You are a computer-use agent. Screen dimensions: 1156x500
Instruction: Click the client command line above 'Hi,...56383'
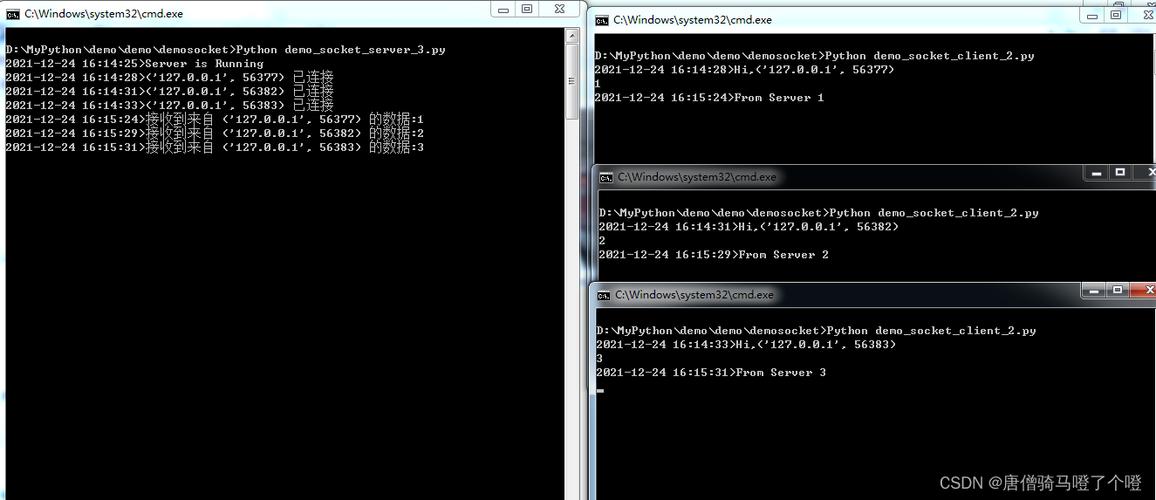[816, 331]
